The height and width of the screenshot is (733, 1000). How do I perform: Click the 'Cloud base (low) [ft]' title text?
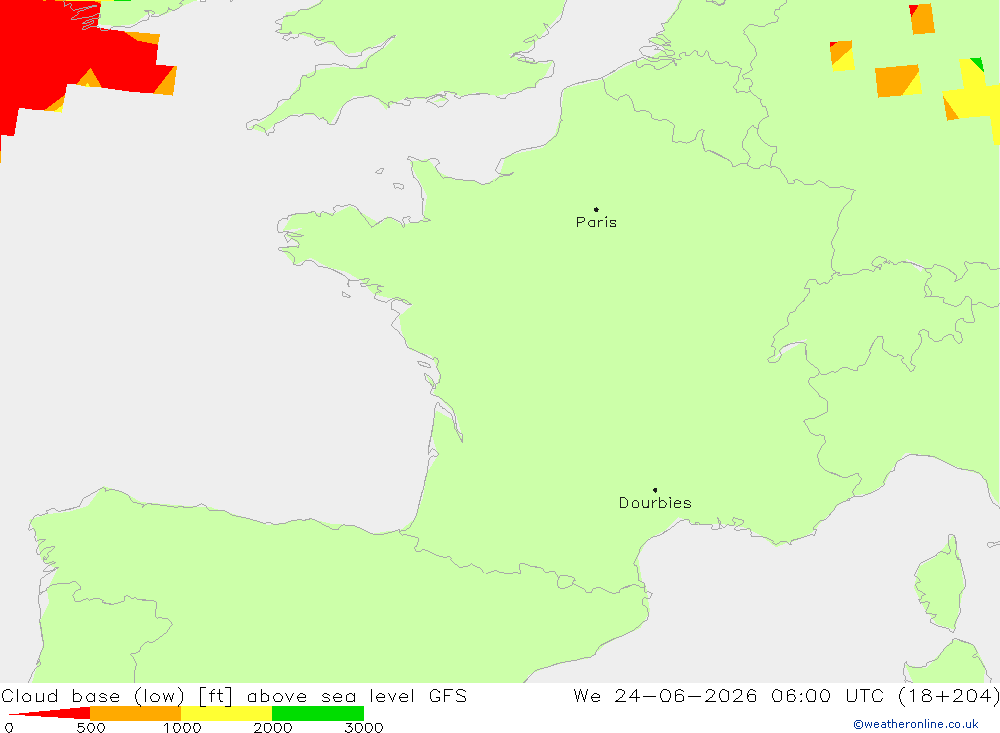(117, 696)
